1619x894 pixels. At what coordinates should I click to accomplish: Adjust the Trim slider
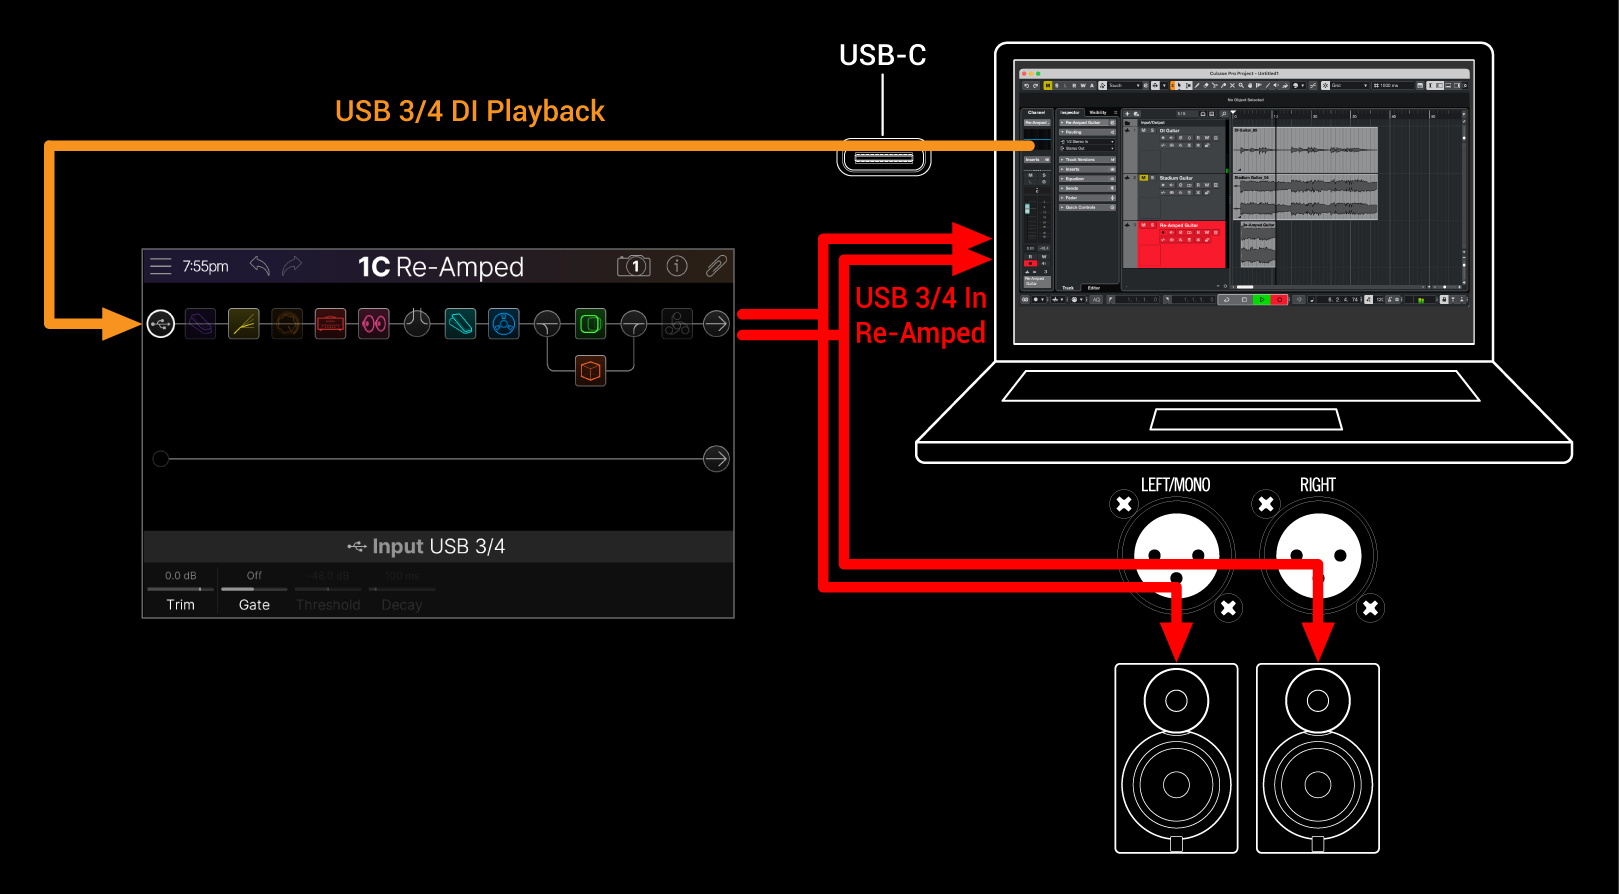click(181, 589)
